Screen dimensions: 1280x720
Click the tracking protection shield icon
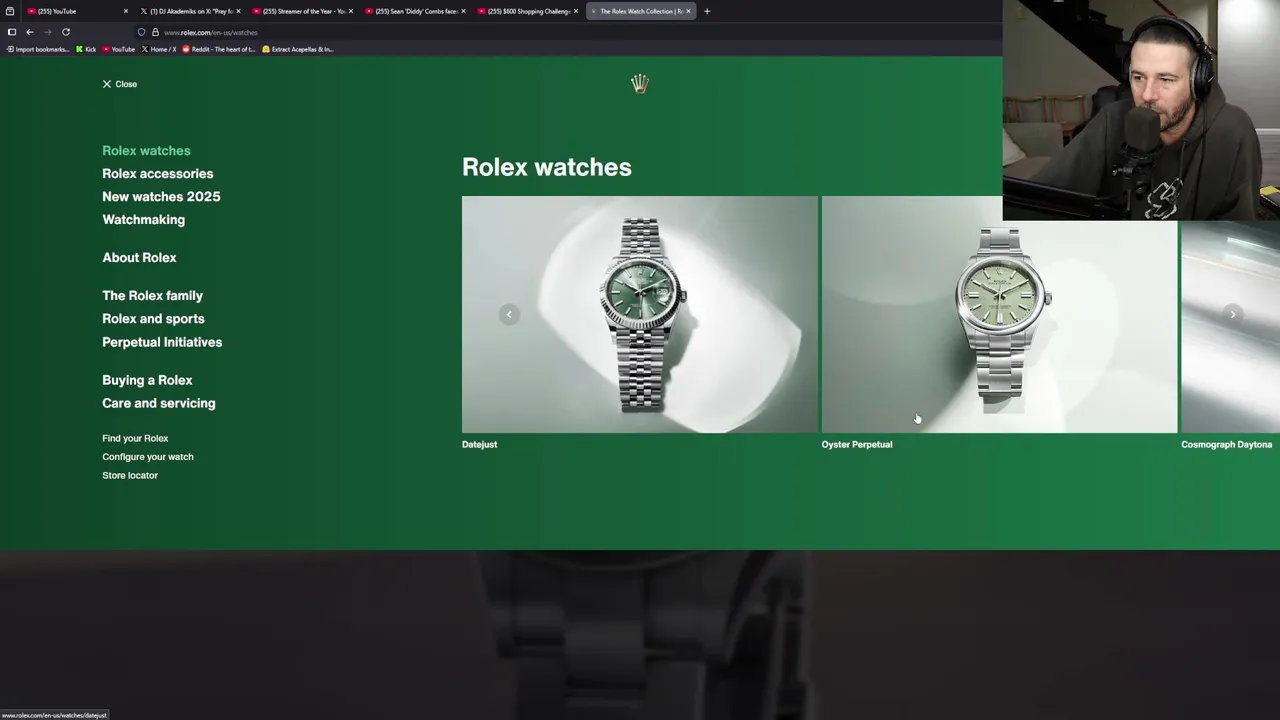click(141, 32)
